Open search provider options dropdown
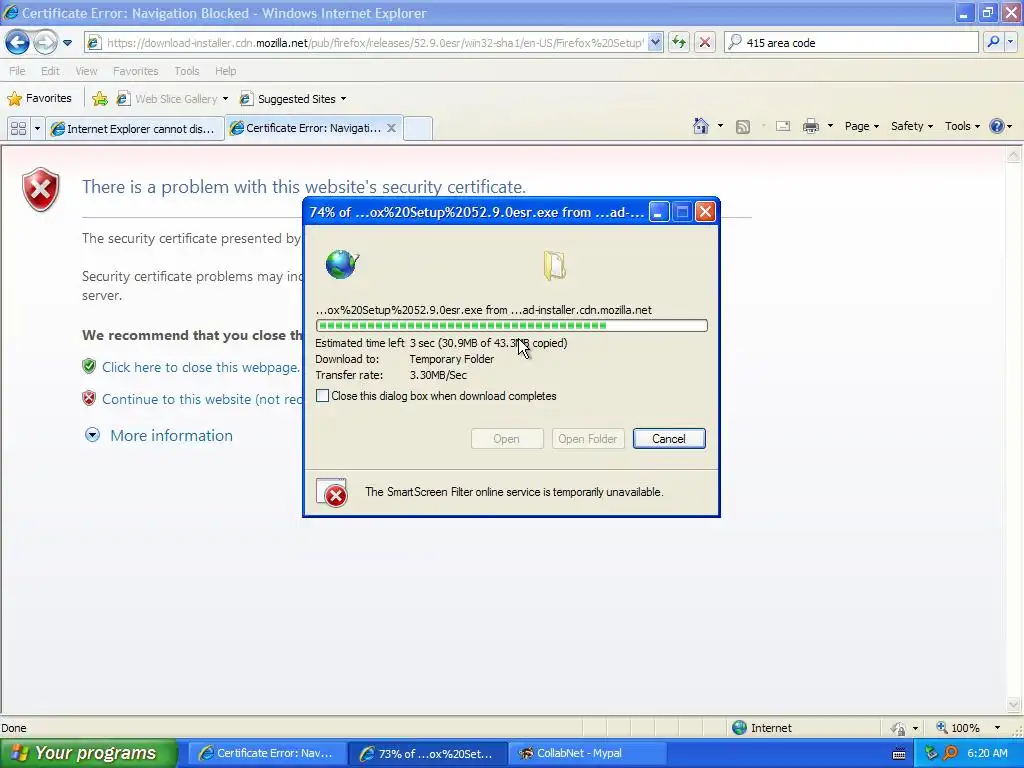1024x768 pixels. [x=1011, y=42]
